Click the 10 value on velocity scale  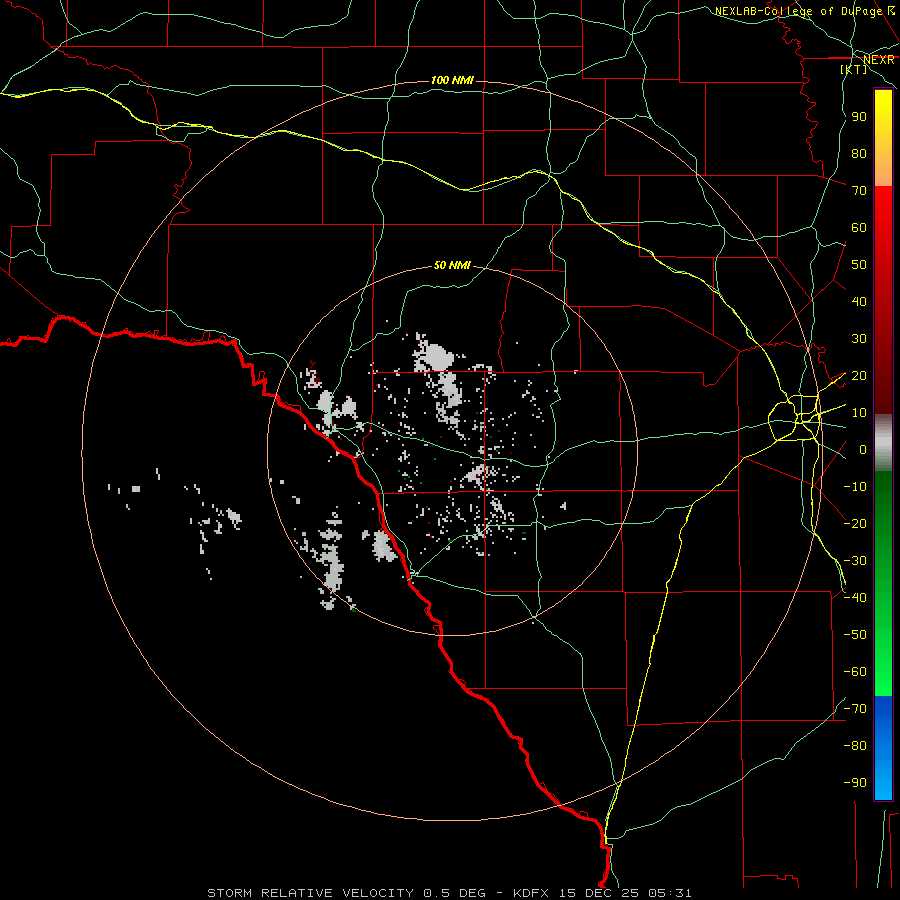(x=859, y=413)
